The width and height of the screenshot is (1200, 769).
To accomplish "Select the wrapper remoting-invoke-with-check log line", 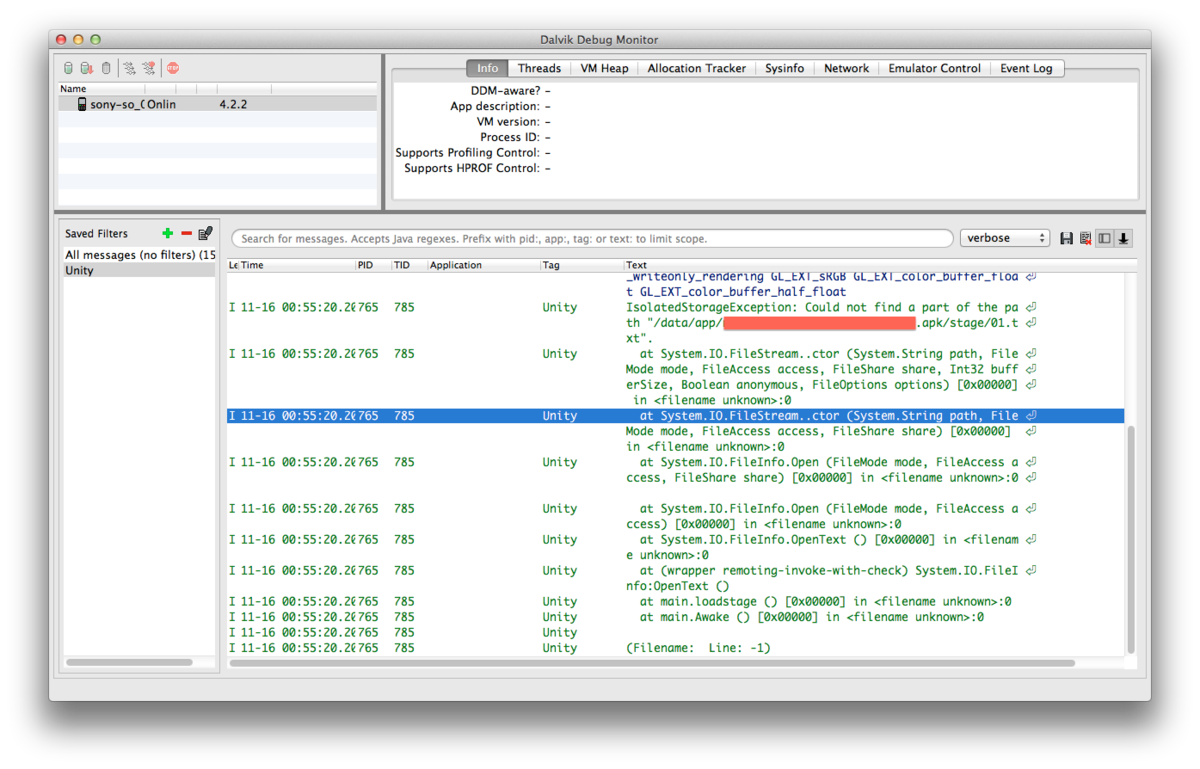I will tap(676, 578).
